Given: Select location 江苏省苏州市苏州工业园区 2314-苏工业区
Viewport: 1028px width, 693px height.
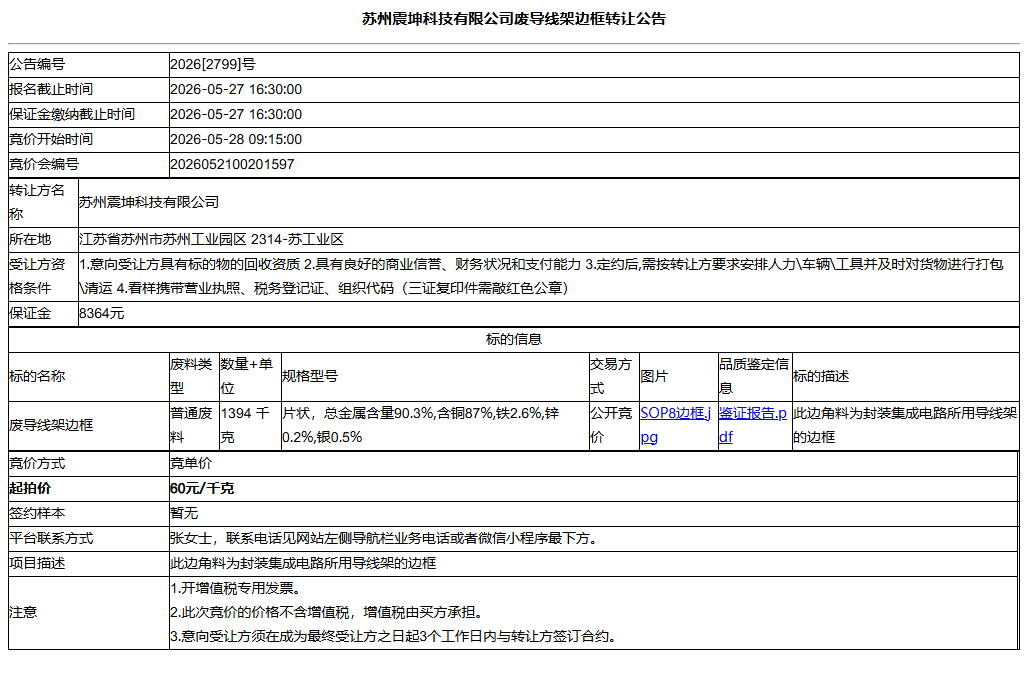Looking at the screenshot, I should click(211, 239).
